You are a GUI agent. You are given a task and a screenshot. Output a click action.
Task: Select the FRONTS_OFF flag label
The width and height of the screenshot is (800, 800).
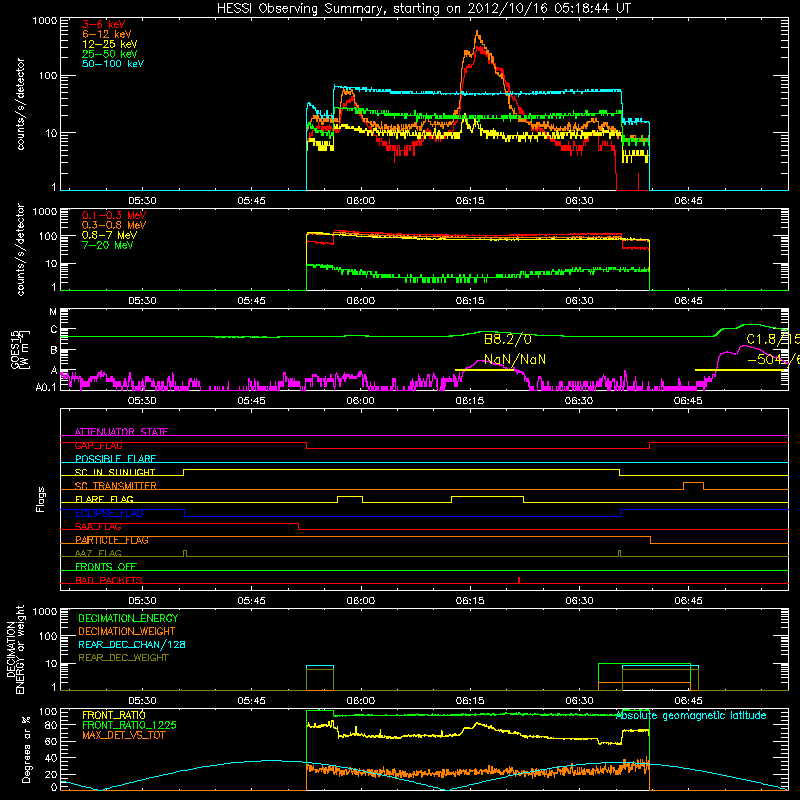pos(106,567)
